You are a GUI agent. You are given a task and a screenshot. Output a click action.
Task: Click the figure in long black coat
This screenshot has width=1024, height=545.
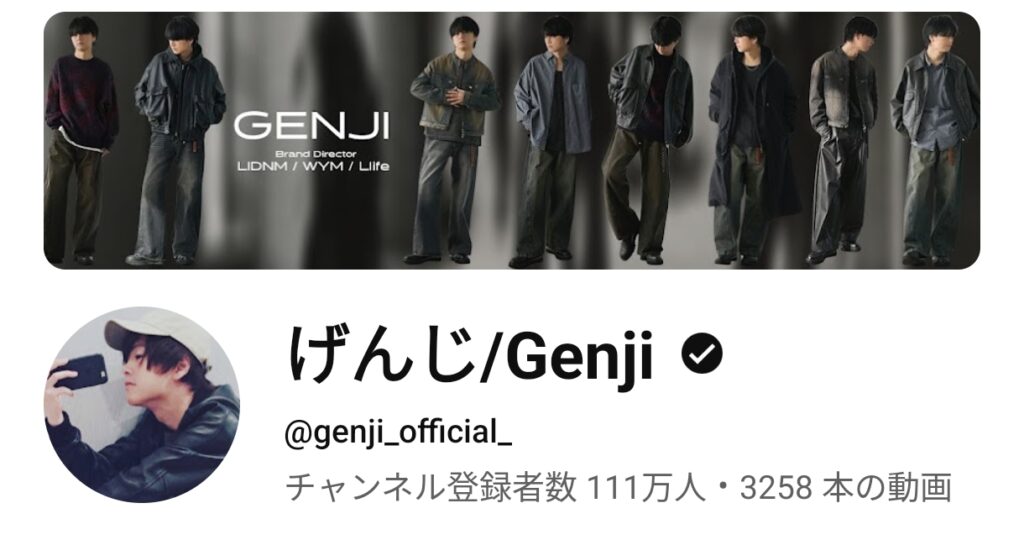click(x=751, y=140)
